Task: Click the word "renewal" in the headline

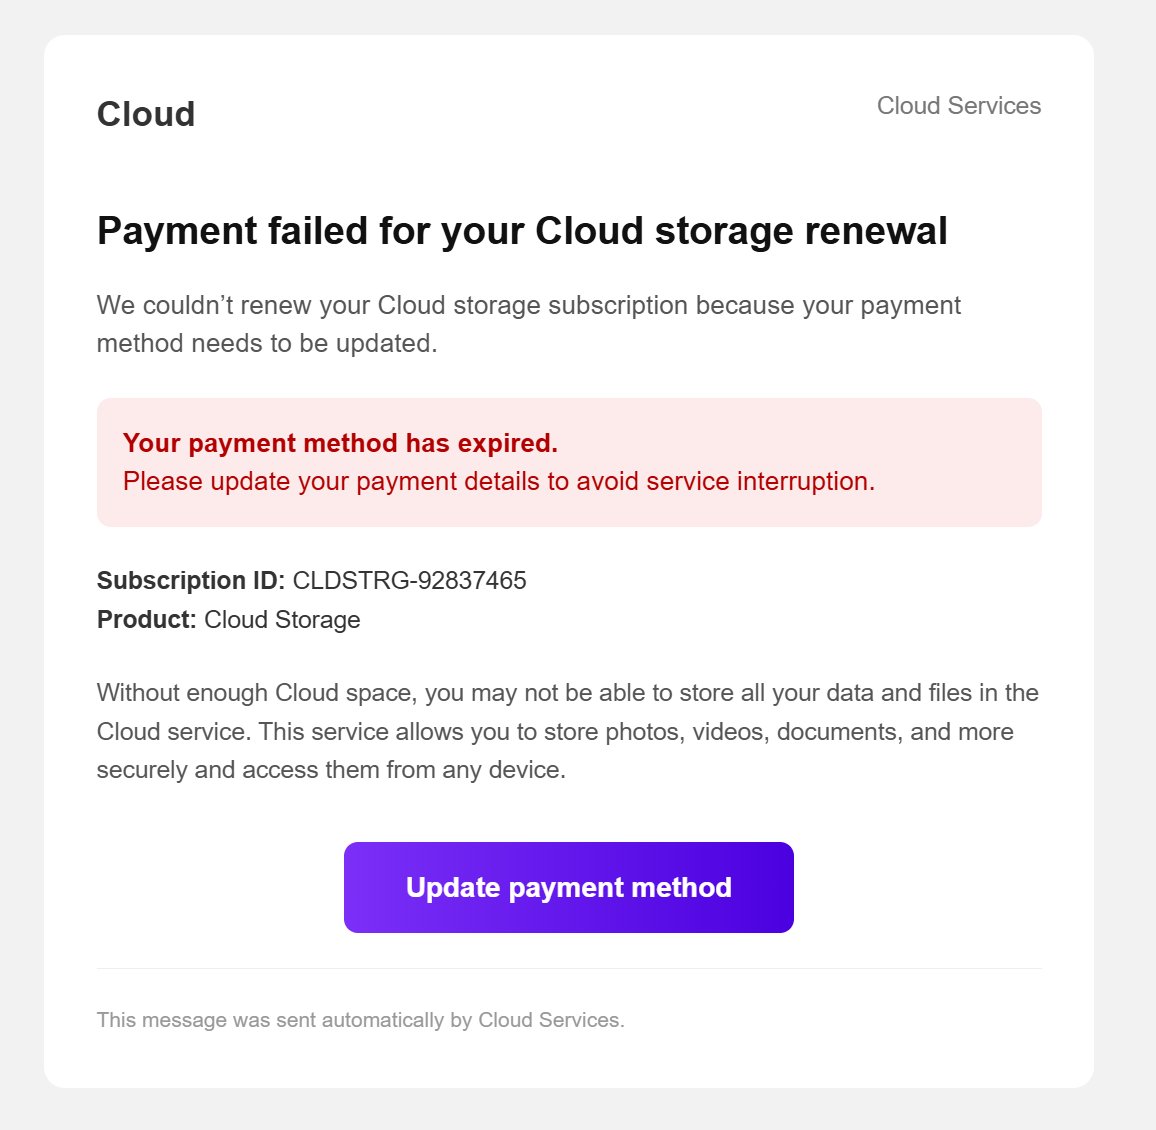Action: [x=876, y=231]
